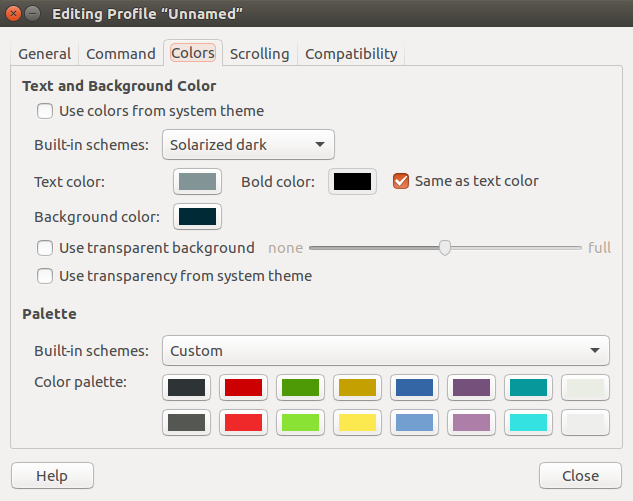The height and width of the screenshot is (501, 633).
Task: Open the Scrolling tab
Action: [259, 54]
